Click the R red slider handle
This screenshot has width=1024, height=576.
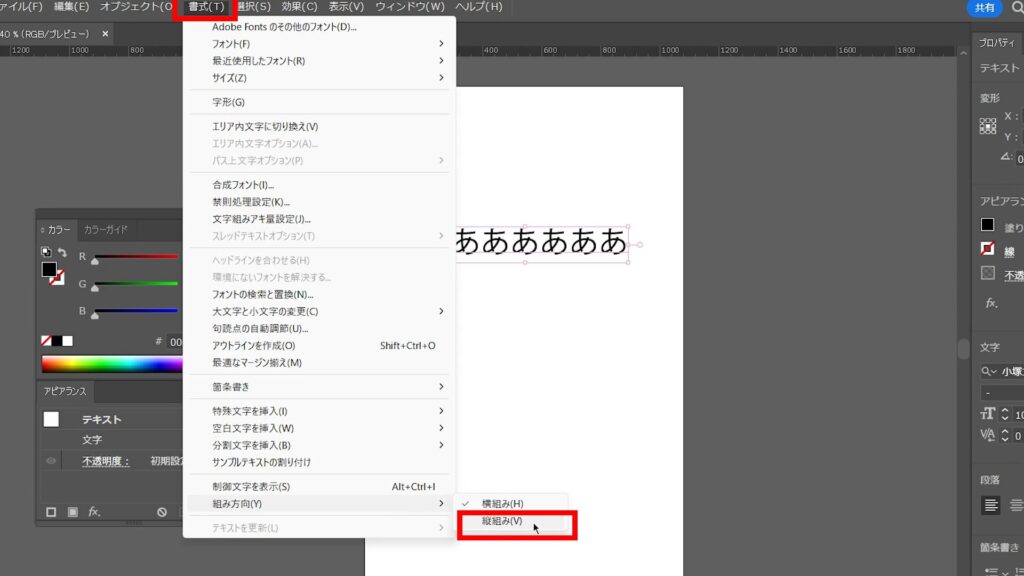(95, 261)
